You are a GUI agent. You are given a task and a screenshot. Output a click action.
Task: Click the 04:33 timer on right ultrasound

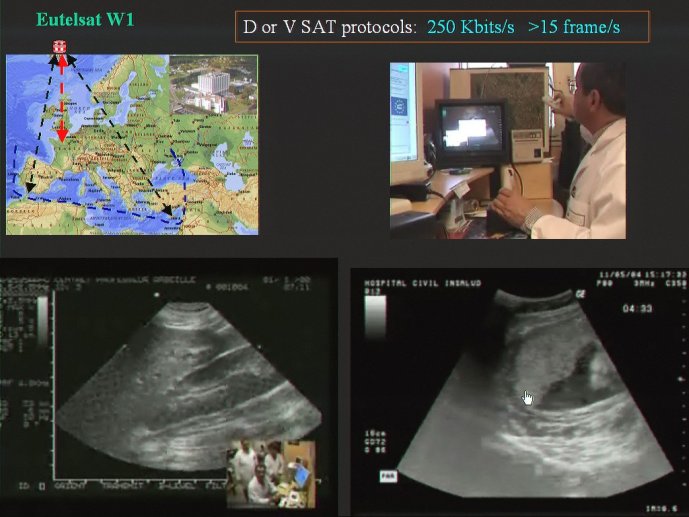(637, 309)
